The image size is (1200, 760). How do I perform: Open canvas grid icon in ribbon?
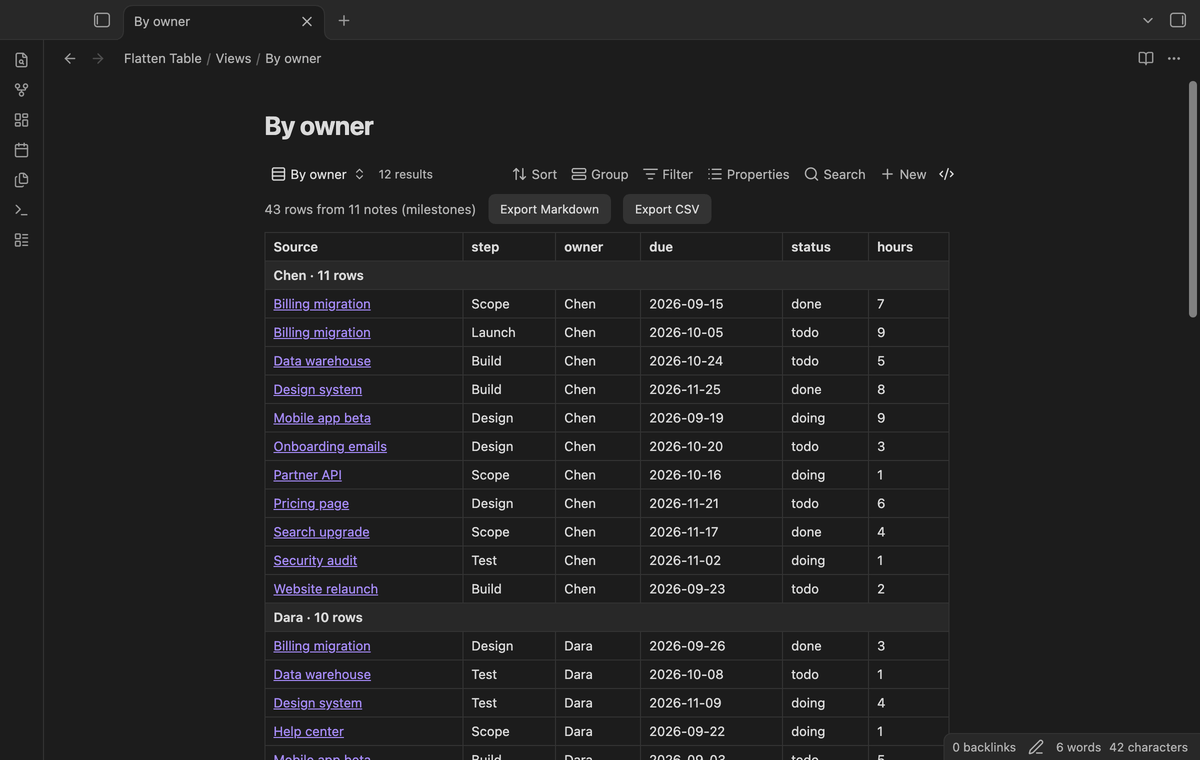(21, 120)
